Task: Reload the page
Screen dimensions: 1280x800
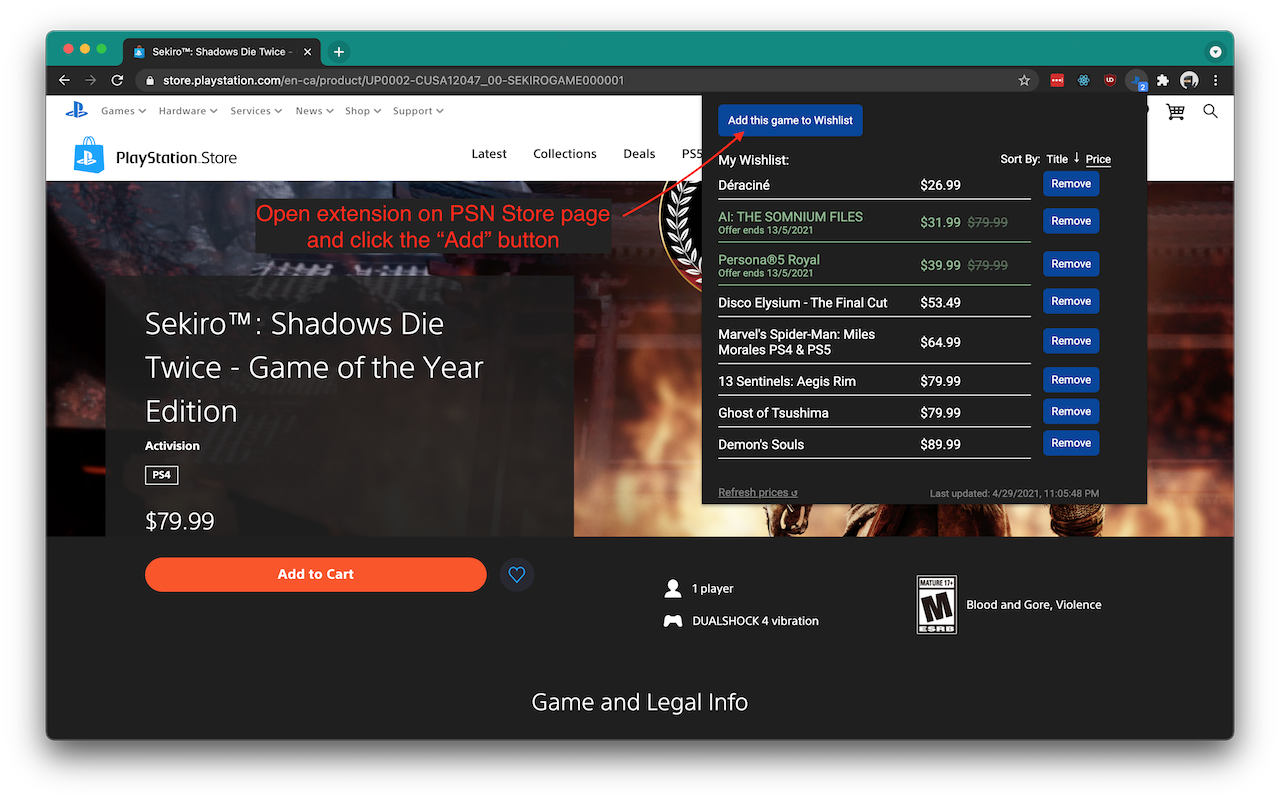Action: click(118, 80)
